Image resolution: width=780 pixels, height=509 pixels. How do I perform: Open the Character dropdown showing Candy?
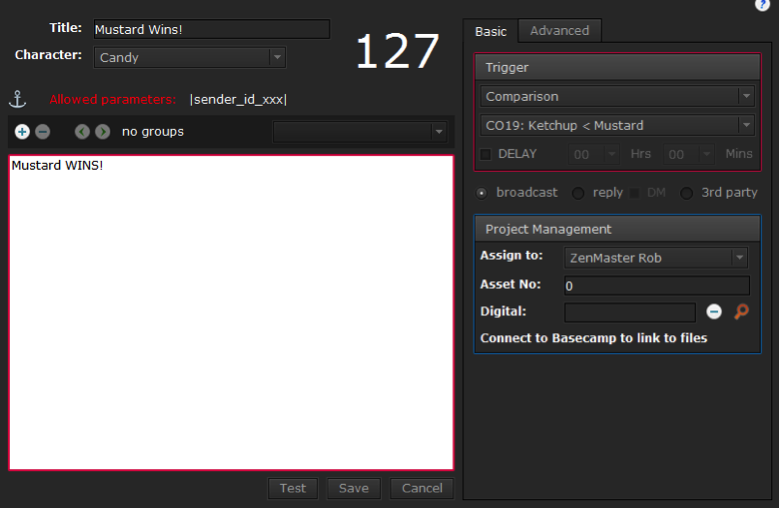(x=190, y=58)
